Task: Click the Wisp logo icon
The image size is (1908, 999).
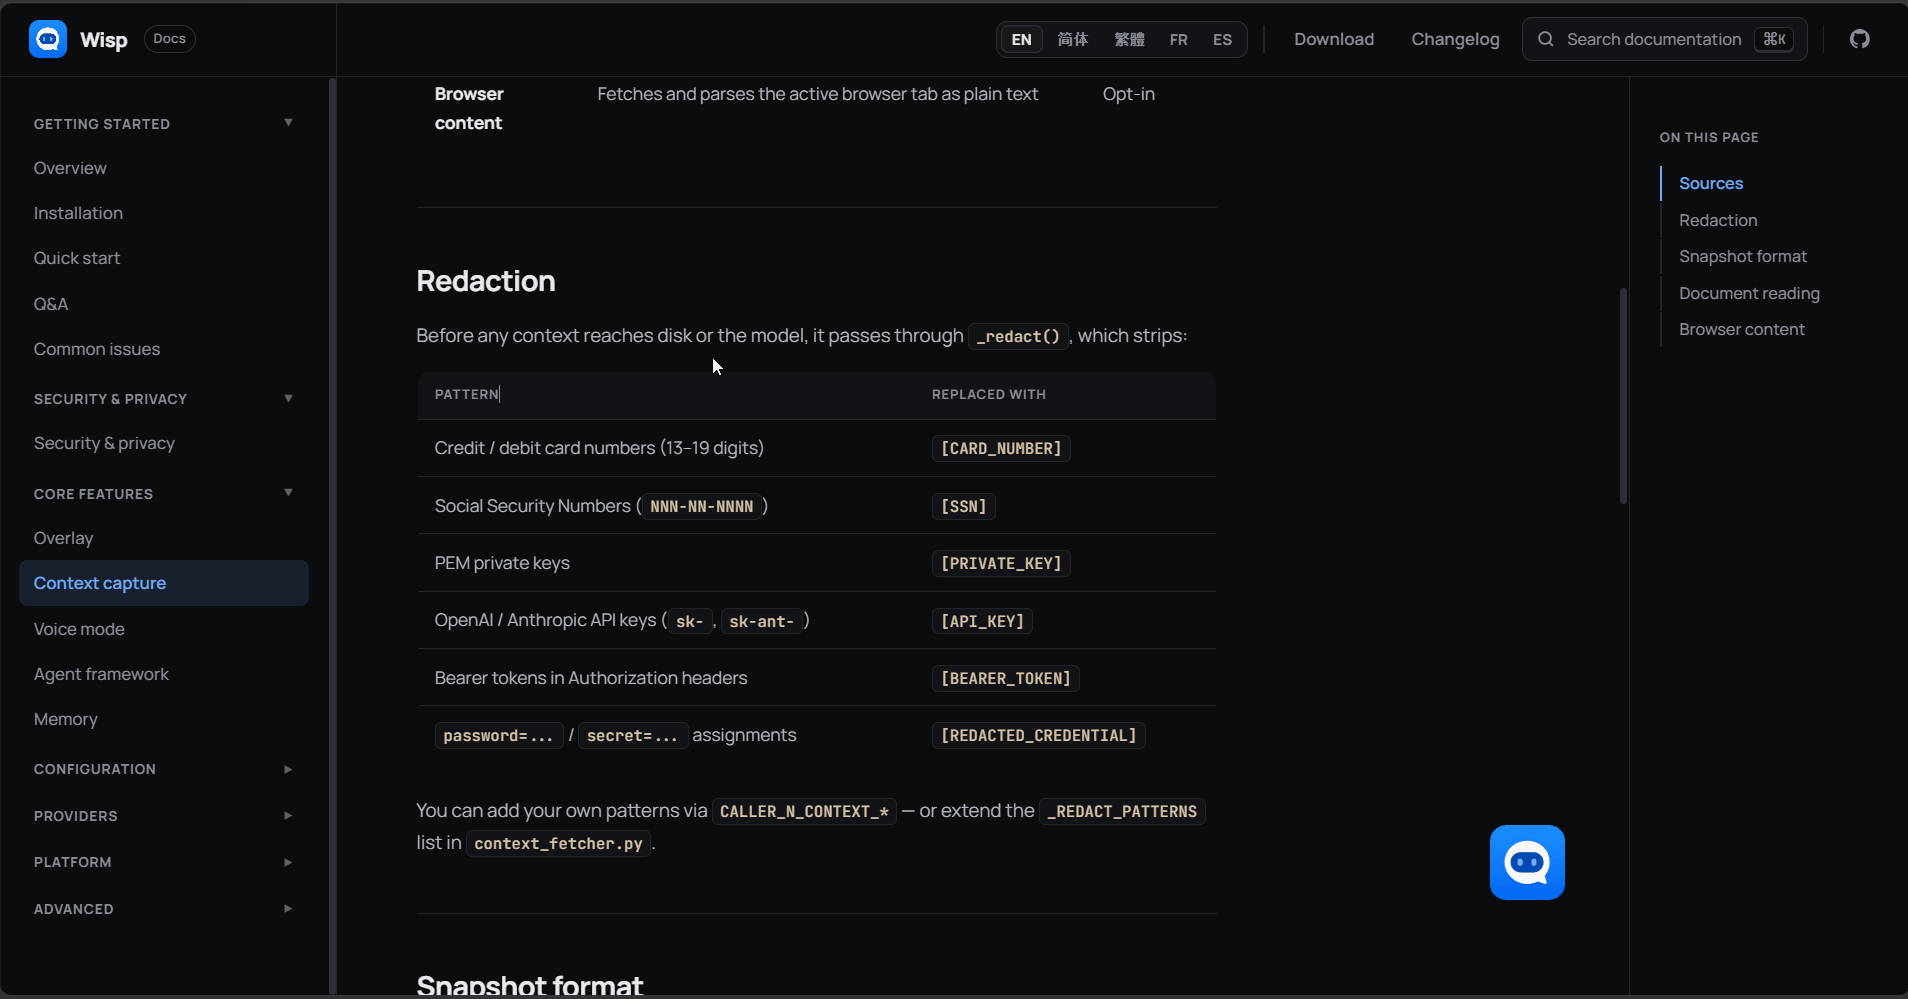Action: [x=48, y=39]
